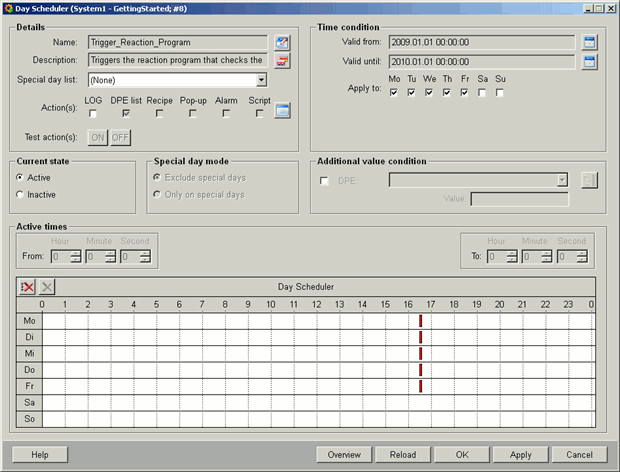The height and width of the screenshot is (472, 620).
Task: Click the gray X delete entry icon
Action: [x=47, y=287]
